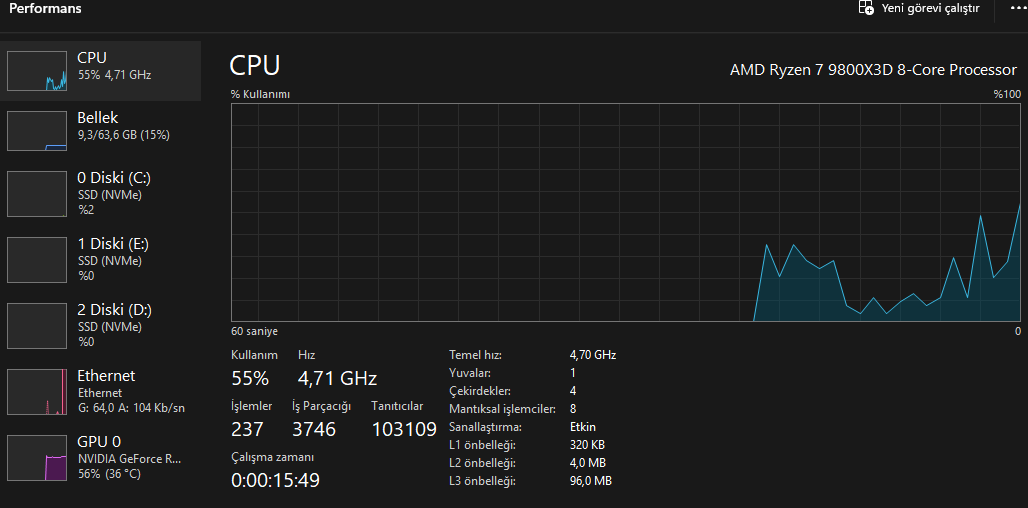Click the '%100' graph scale label

1007,94
